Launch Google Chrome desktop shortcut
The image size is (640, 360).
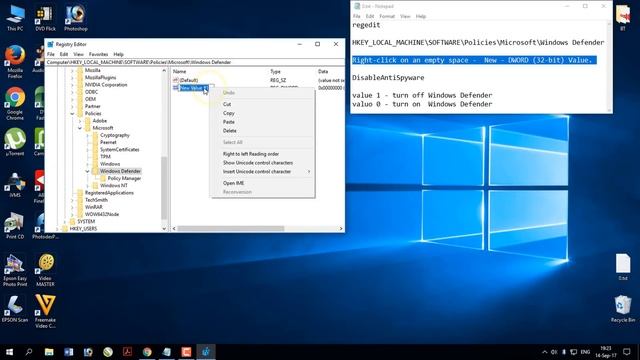tap(15, 104)
